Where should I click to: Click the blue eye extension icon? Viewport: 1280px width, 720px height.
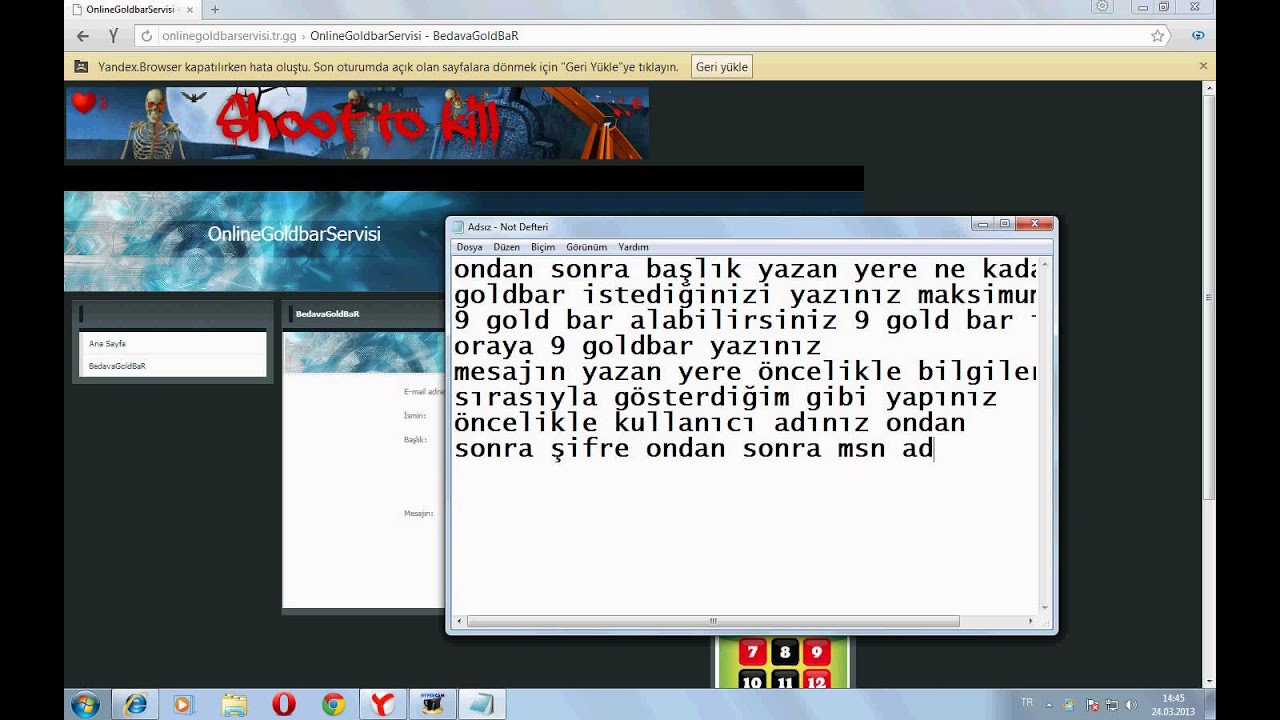click(1198, 36)
